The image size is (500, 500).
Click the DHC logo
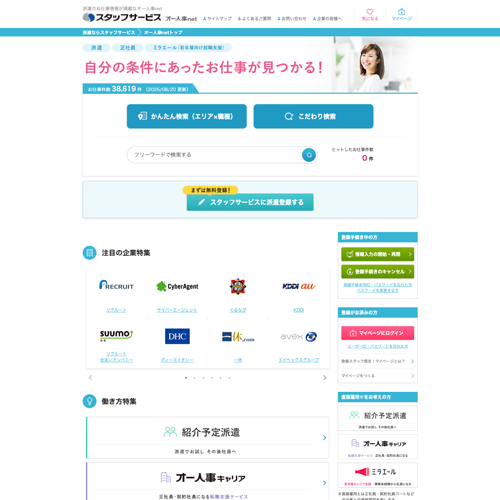coord(177,336)
